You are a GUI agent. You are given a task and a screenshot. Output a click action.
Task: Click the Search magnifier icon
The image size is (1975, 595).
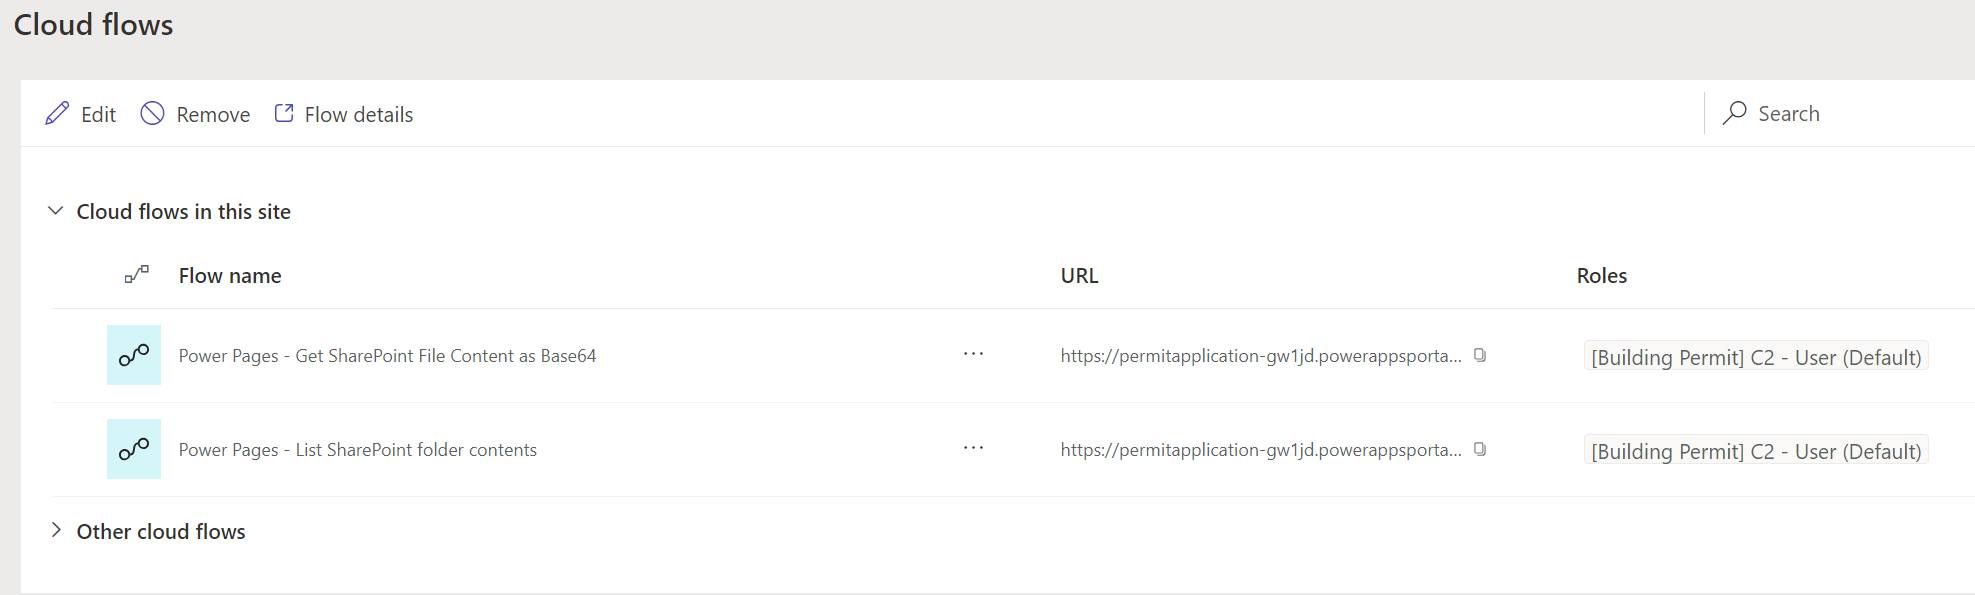(1733, 113)
